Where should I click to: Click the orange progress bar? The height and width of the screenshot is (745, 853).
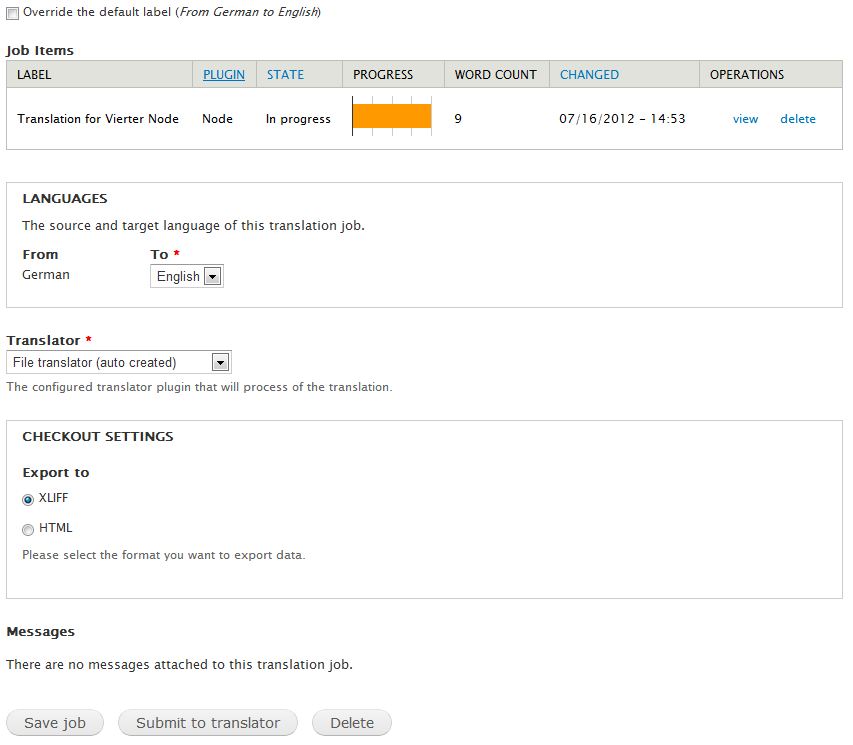point(392,116)
